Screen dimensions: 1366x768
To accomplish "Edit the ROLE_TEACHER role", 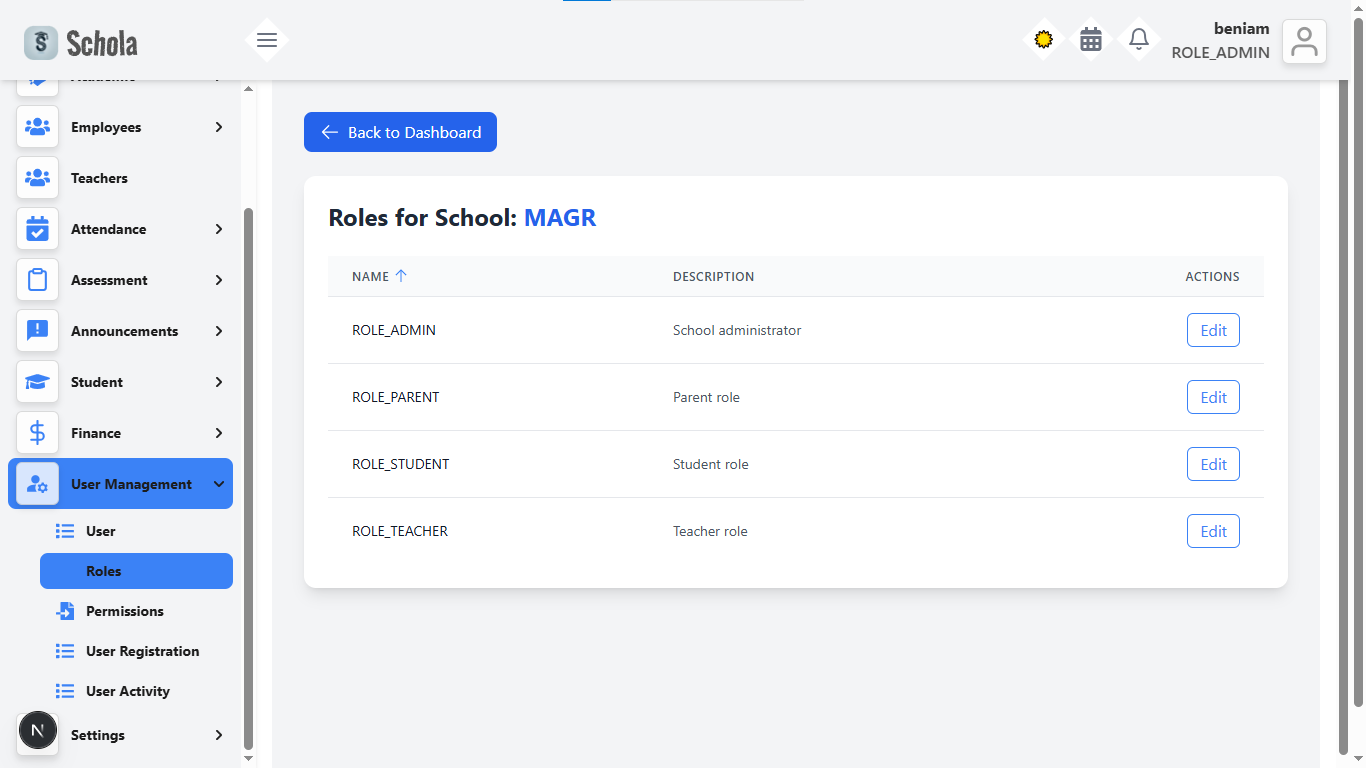I will (x=1213, y=531).
